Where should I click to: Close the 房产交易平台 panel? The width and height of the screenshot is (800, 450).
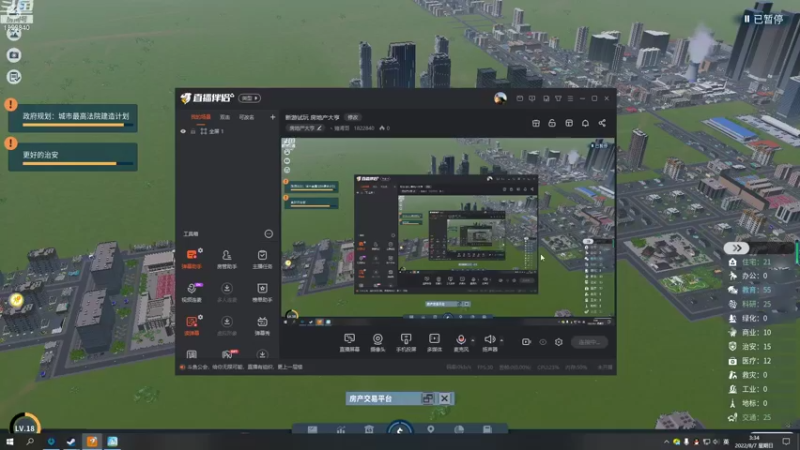[444, 398]
